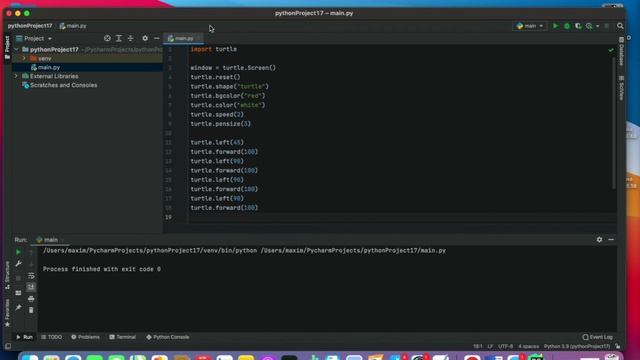This screenshot has width=640, height=360.
Task: Change UTF-8 file encoding in status bar
Action: [505, 346]
